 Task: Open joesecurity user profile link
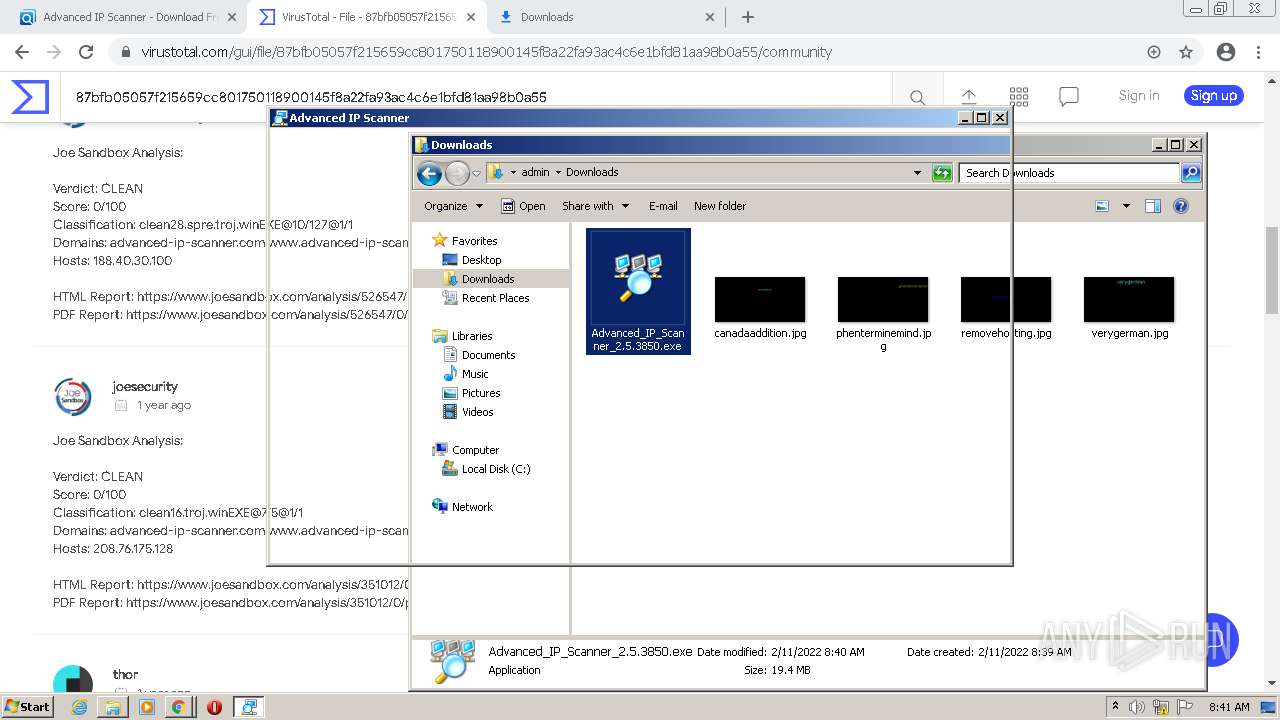(x=145, y=386)
